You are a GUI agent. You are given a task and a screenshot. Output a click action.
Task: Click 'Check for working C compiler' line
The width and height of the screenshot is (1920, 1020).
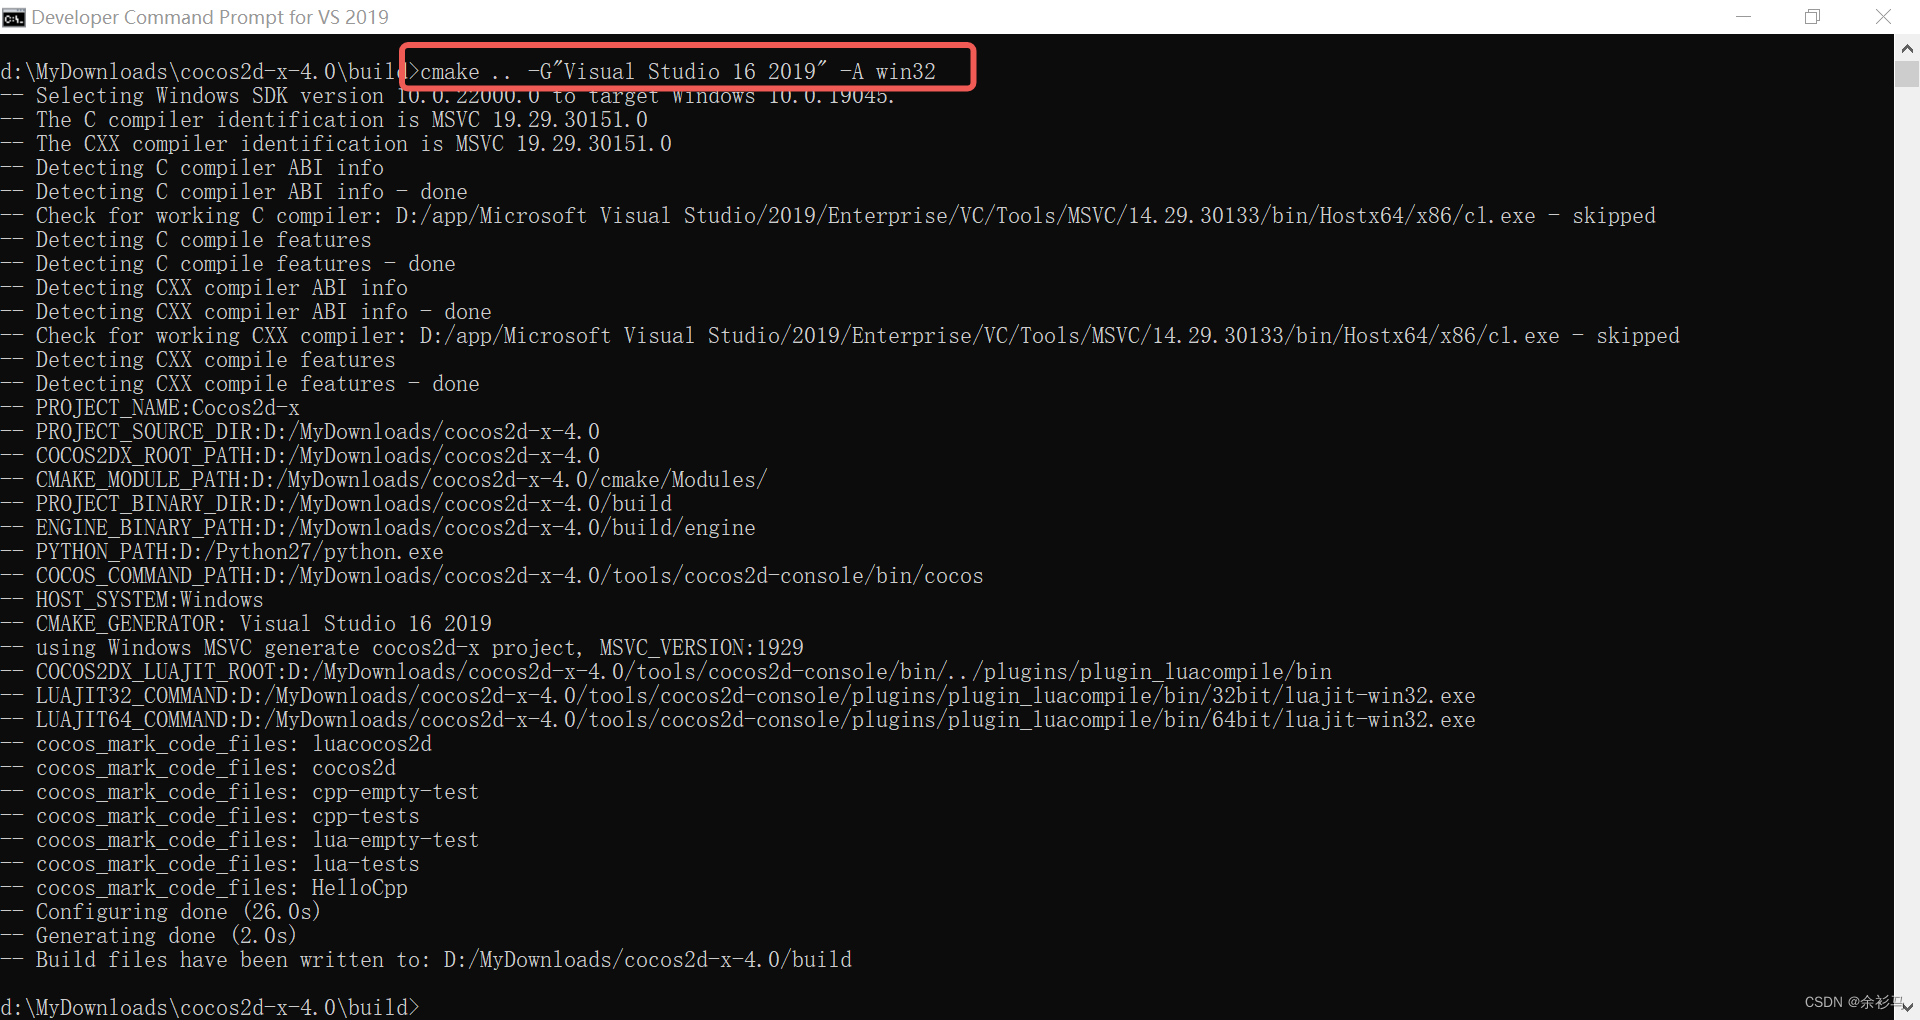point(828,216)
